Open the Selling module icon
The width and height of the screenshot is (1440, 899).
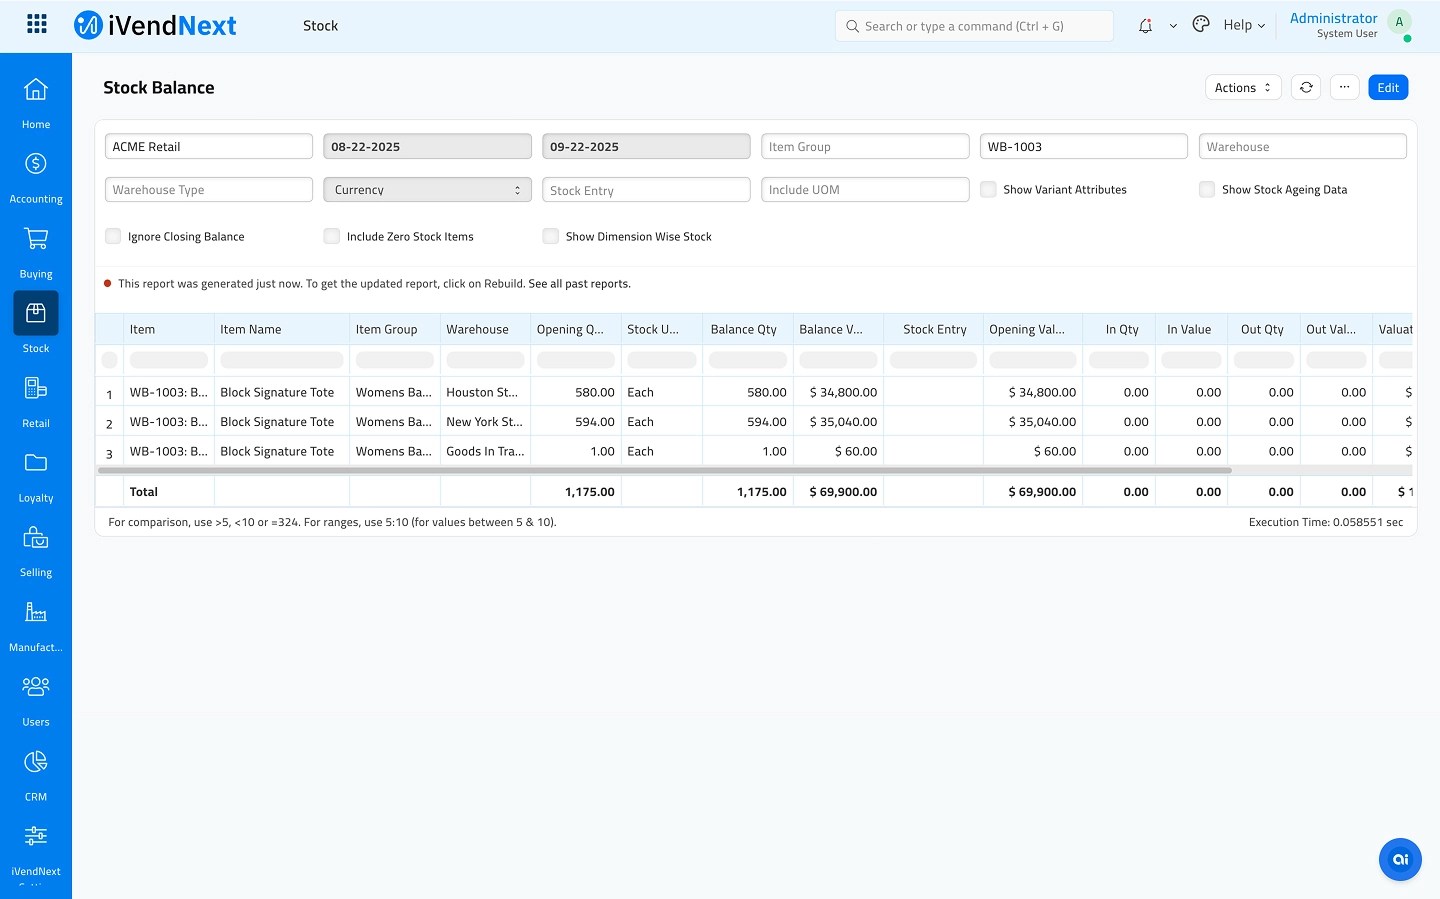[x=36, y=538]
